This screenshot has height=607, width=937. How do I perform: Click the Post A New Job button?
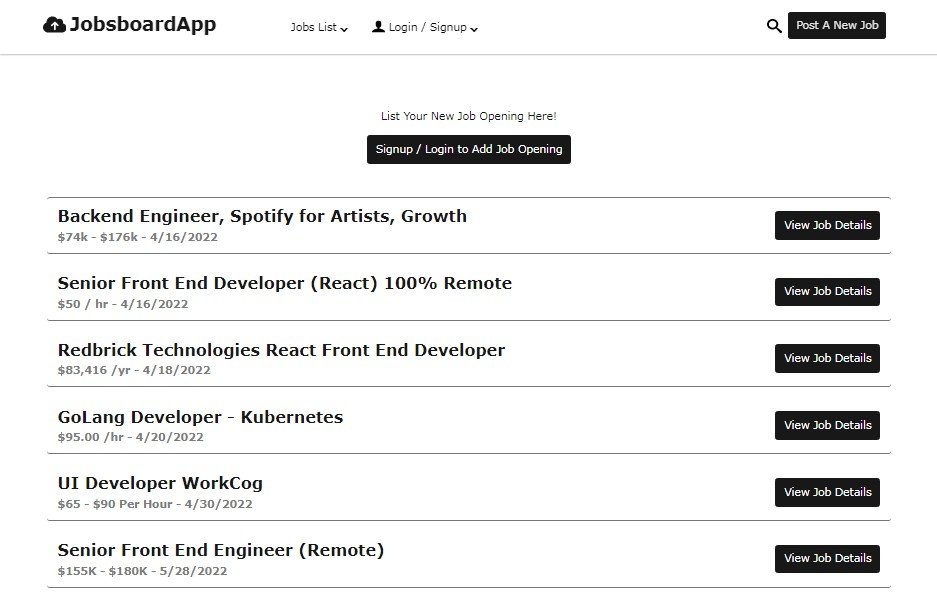pyautogui.click(x=836, y=25)
